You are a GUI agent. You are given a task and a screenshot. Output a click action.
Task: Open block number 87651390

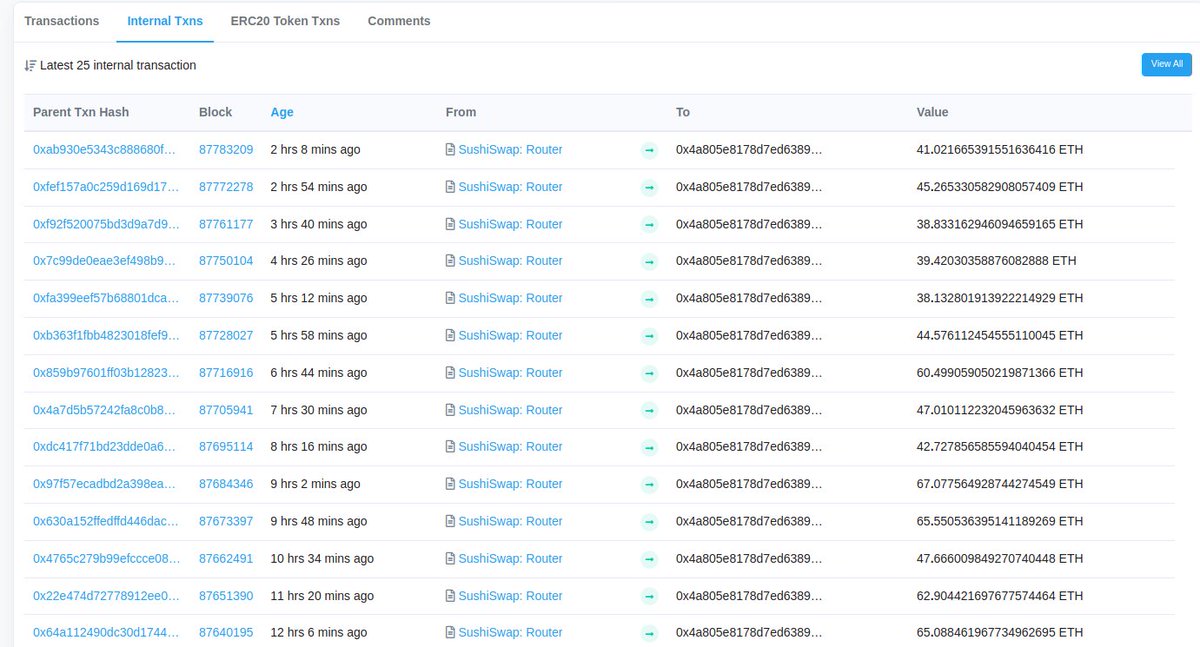click(x=226, y=596)
